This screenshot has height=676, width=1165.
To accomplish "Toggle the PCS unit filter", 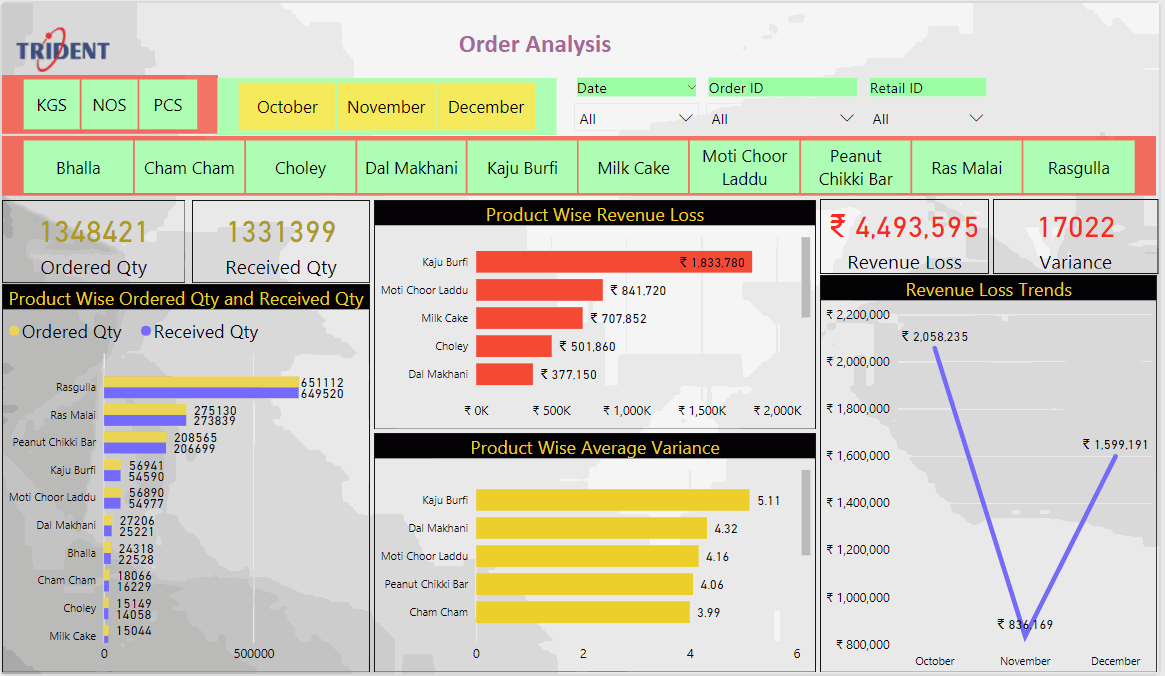I will 168,105.
